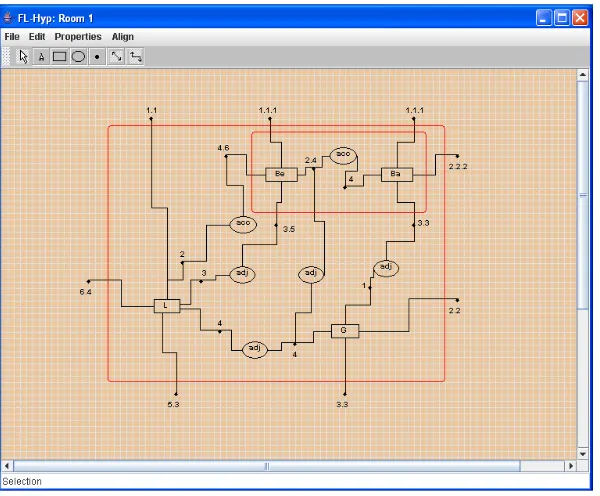Select the Be rectangle node

point(281,175)
